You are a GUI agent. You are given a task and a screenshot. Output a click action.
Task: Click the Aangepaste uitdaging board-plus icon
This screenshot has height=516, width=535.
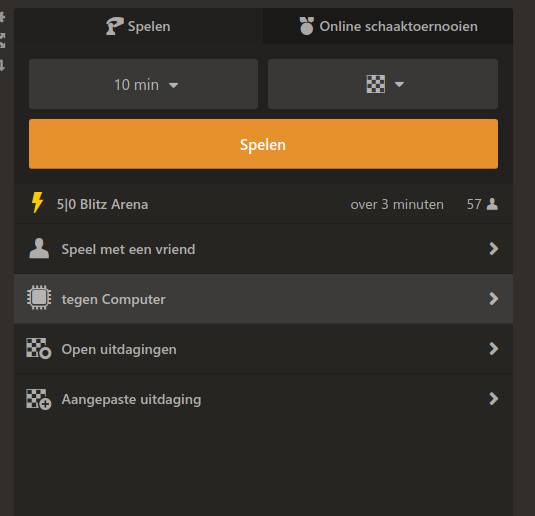click(x=39, y=399)
